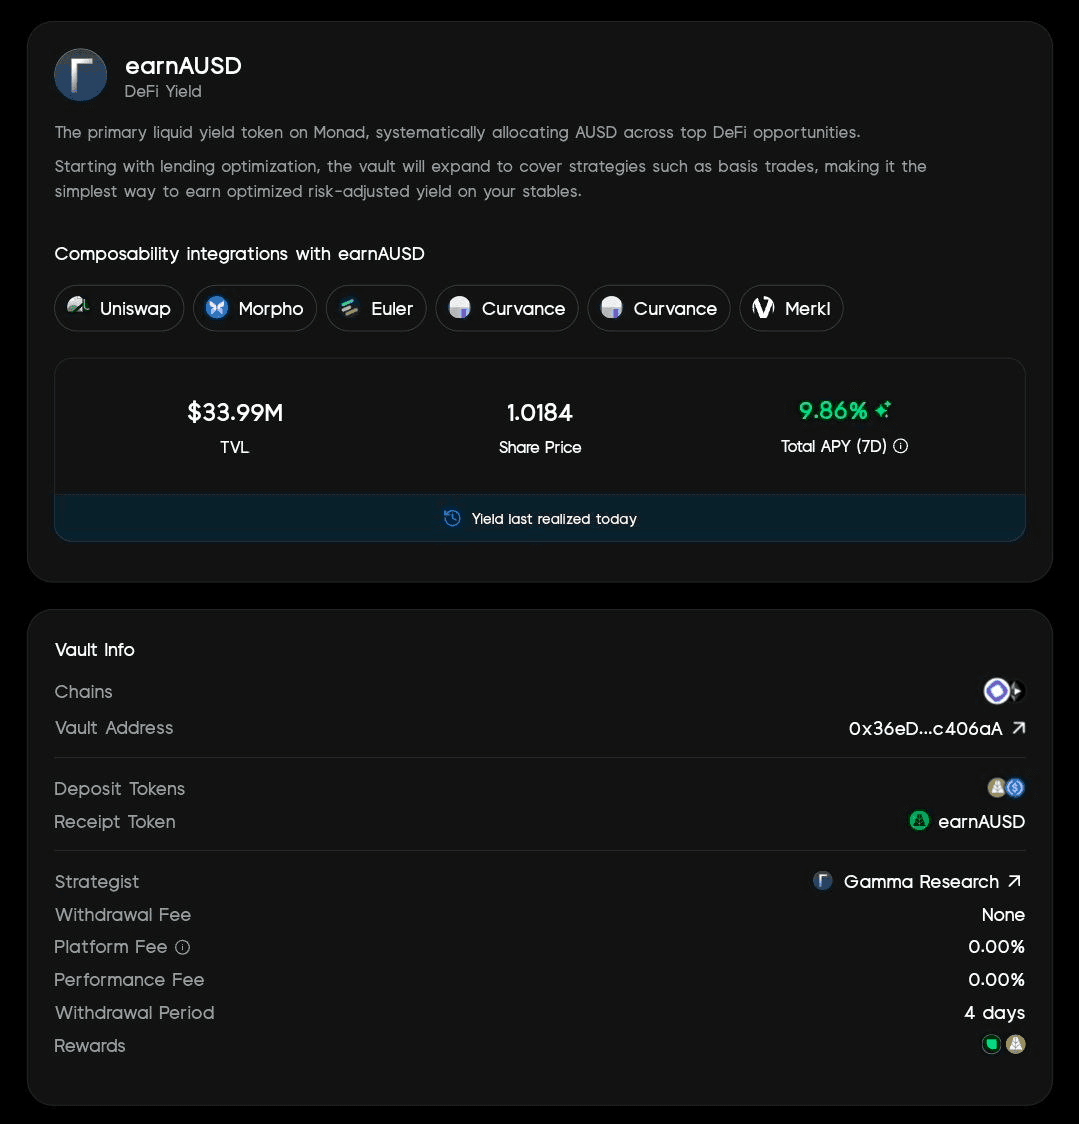Viewport: 1079px width, 1124px height.
Task: Click the purple Monad chain icon
Action: pos(997,691)
